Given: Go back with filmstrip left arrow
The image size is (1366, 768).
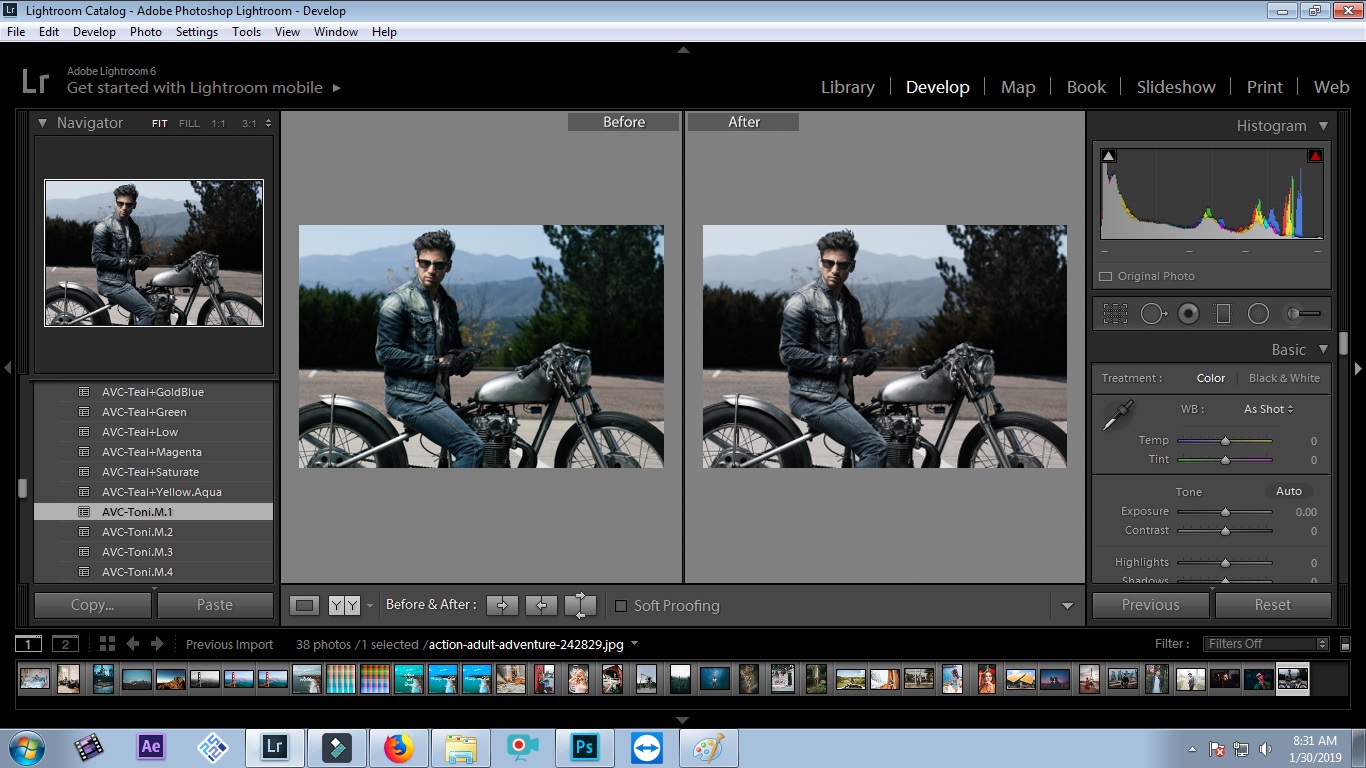Looking at the screenshot, I should tap(132, 644).
